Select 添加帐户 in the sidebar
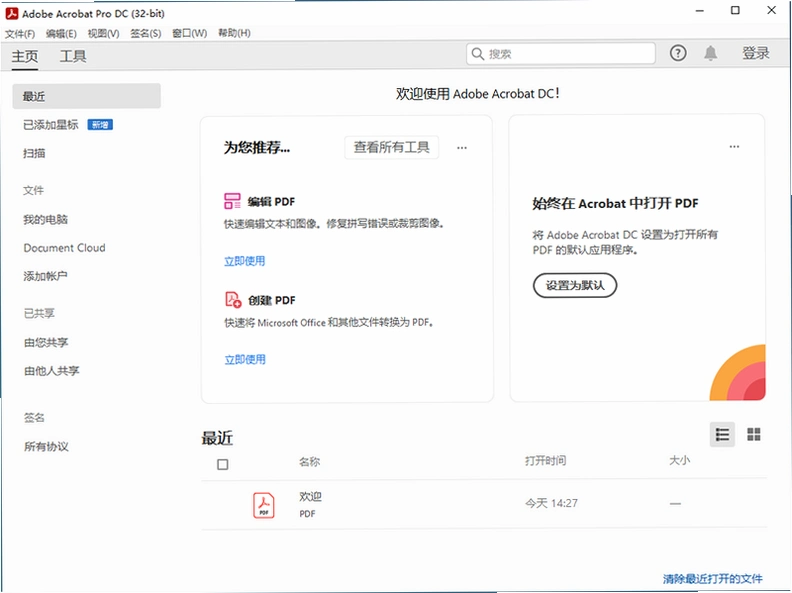Image resolution: width=792 pixels, height=593 pixels. 45,276
